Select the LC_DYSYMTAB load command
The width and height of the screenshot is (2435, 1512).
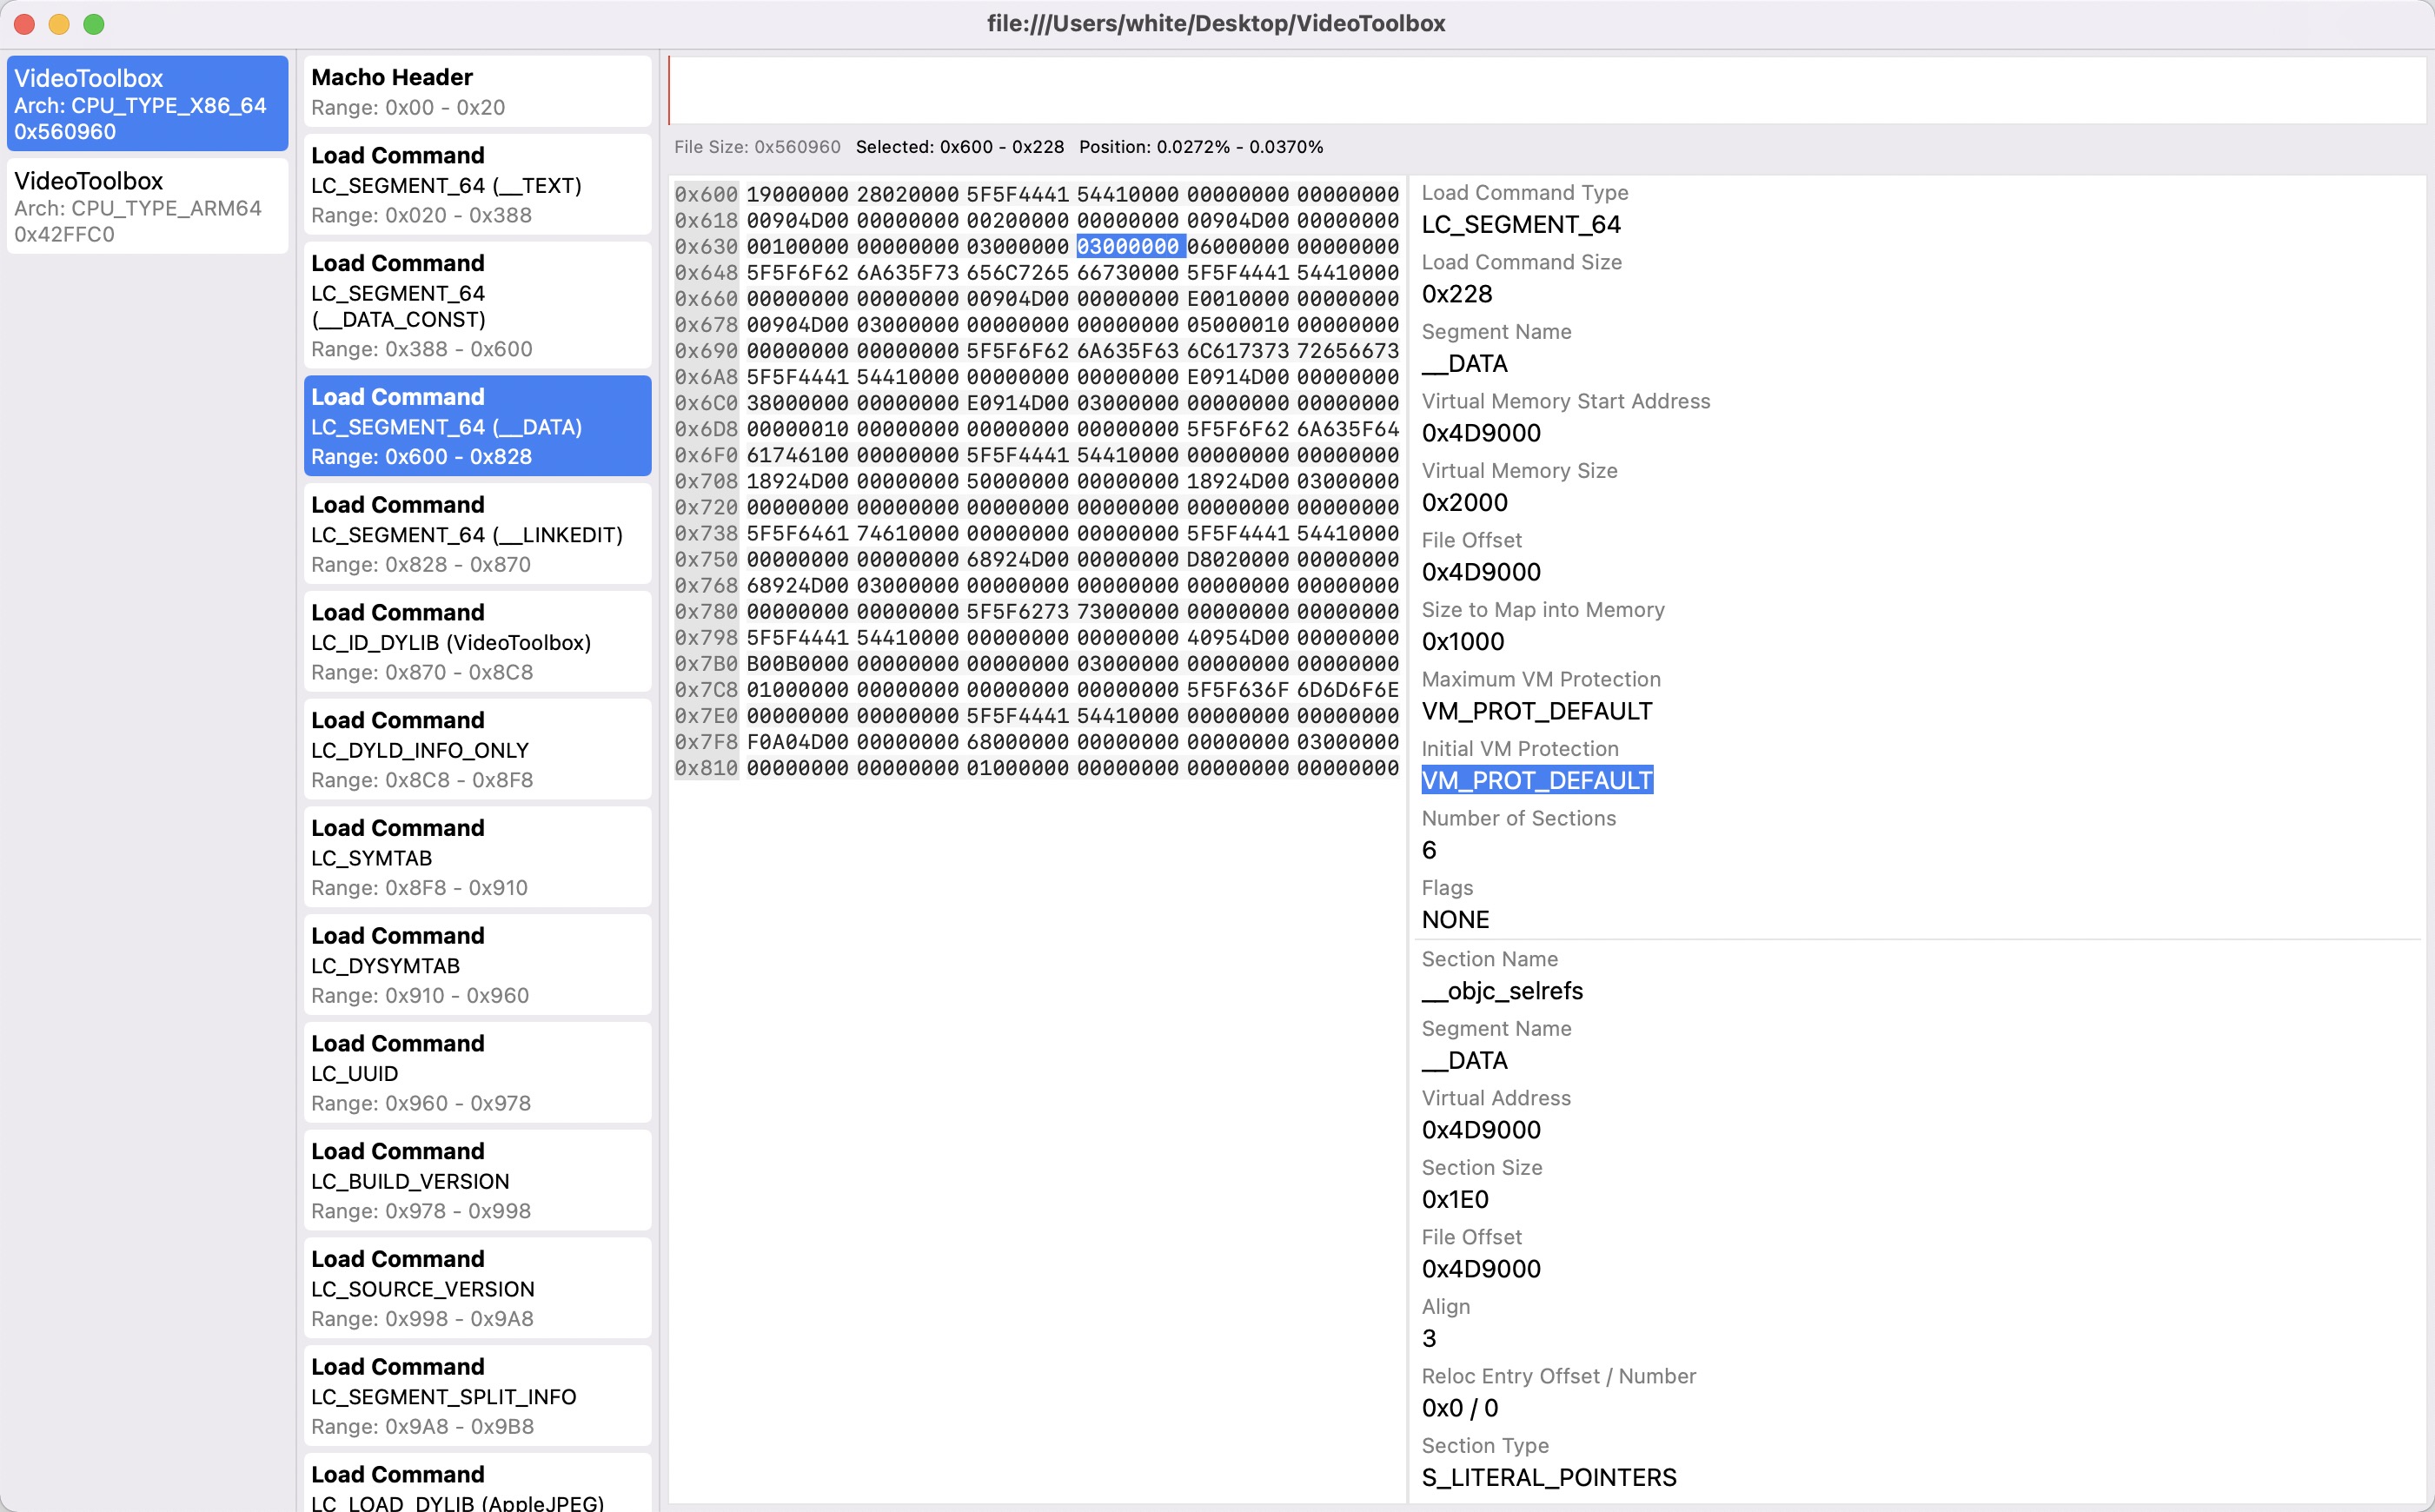(x=477, y=965)
